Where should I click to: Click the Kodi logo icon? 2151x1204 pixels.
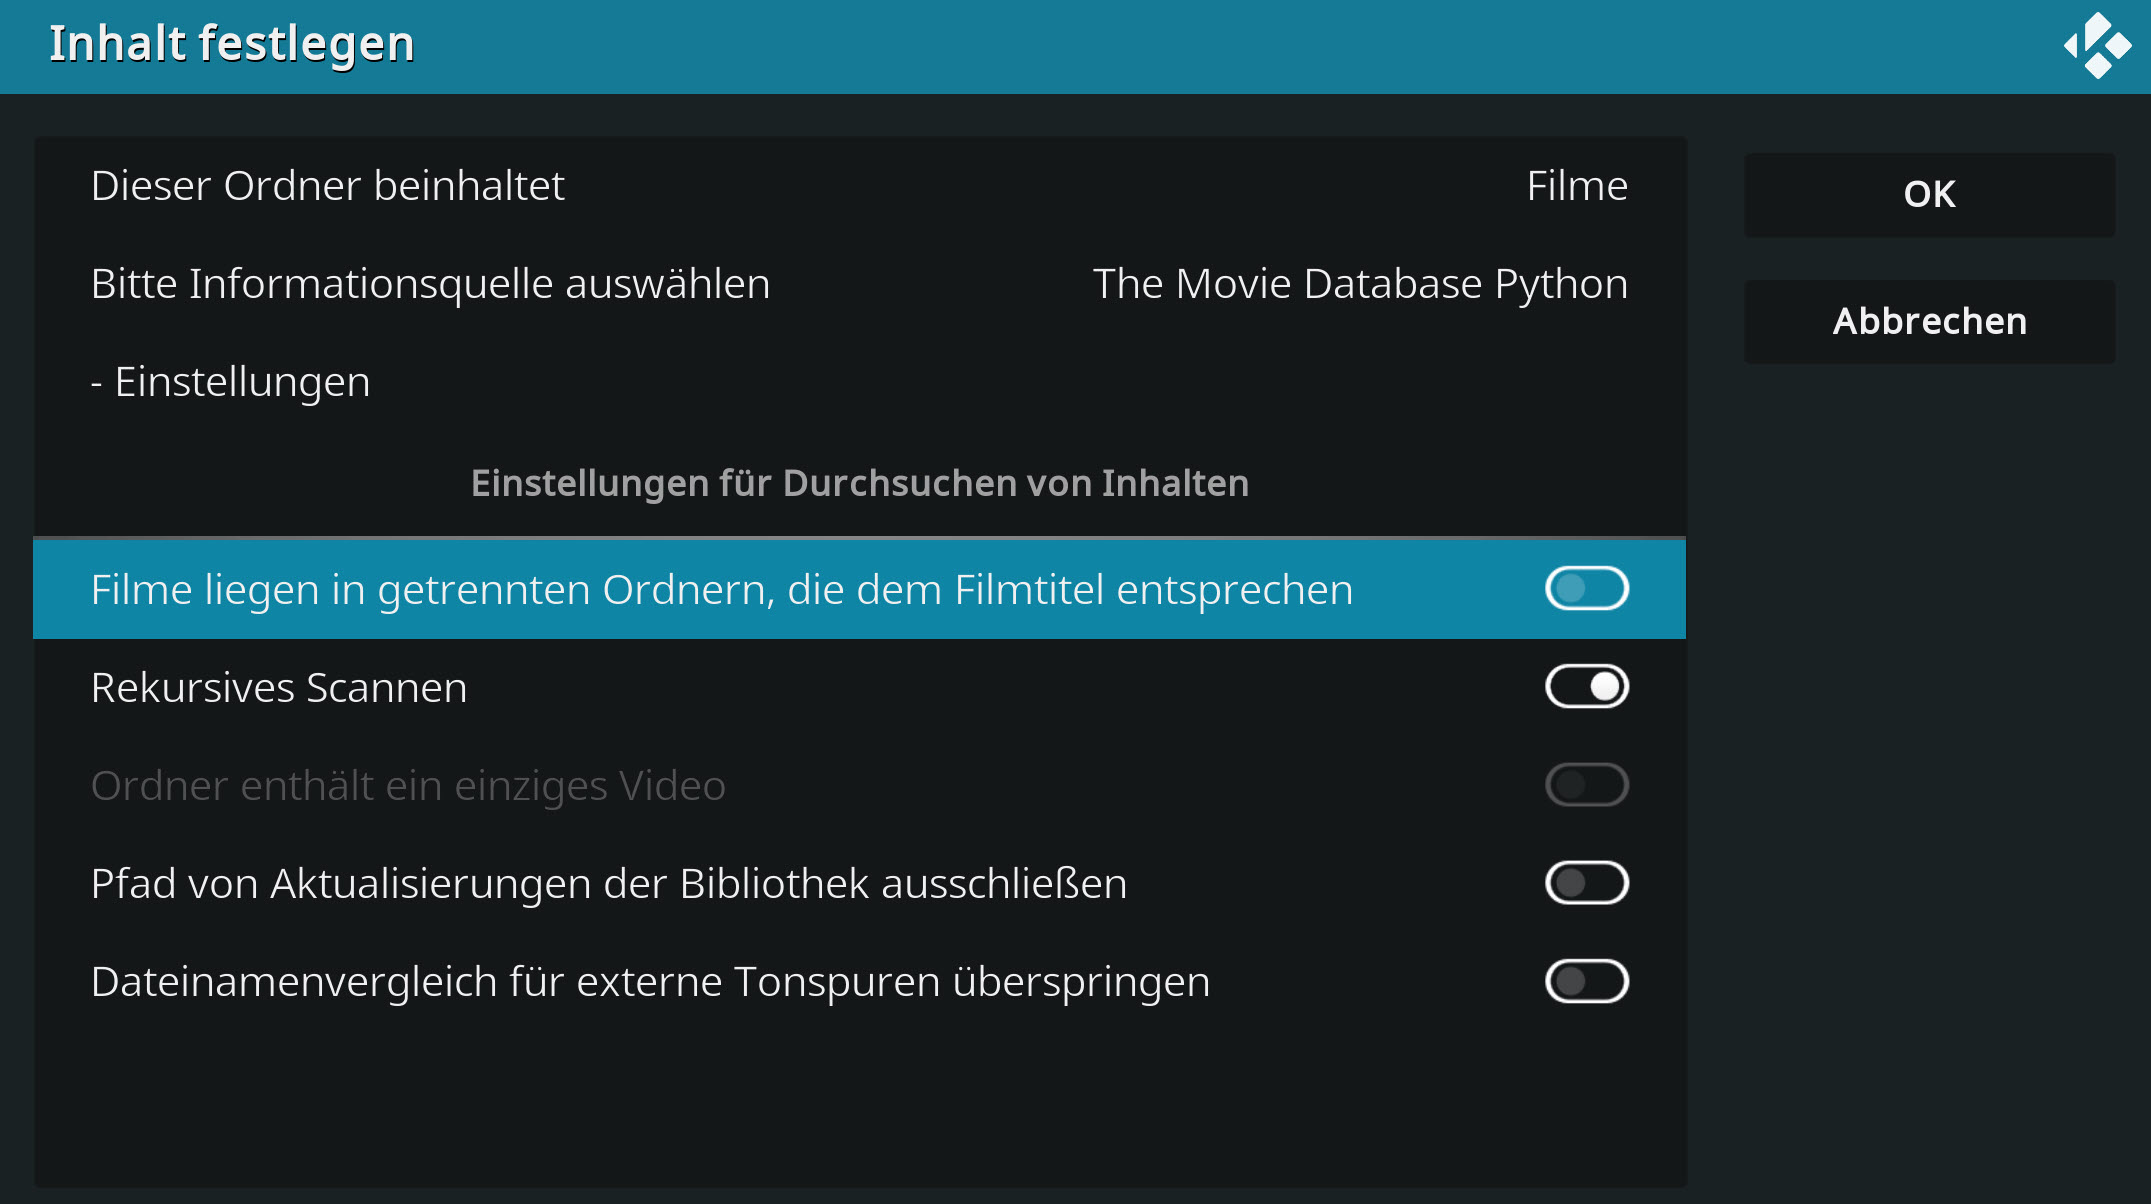coord(2097,46)
